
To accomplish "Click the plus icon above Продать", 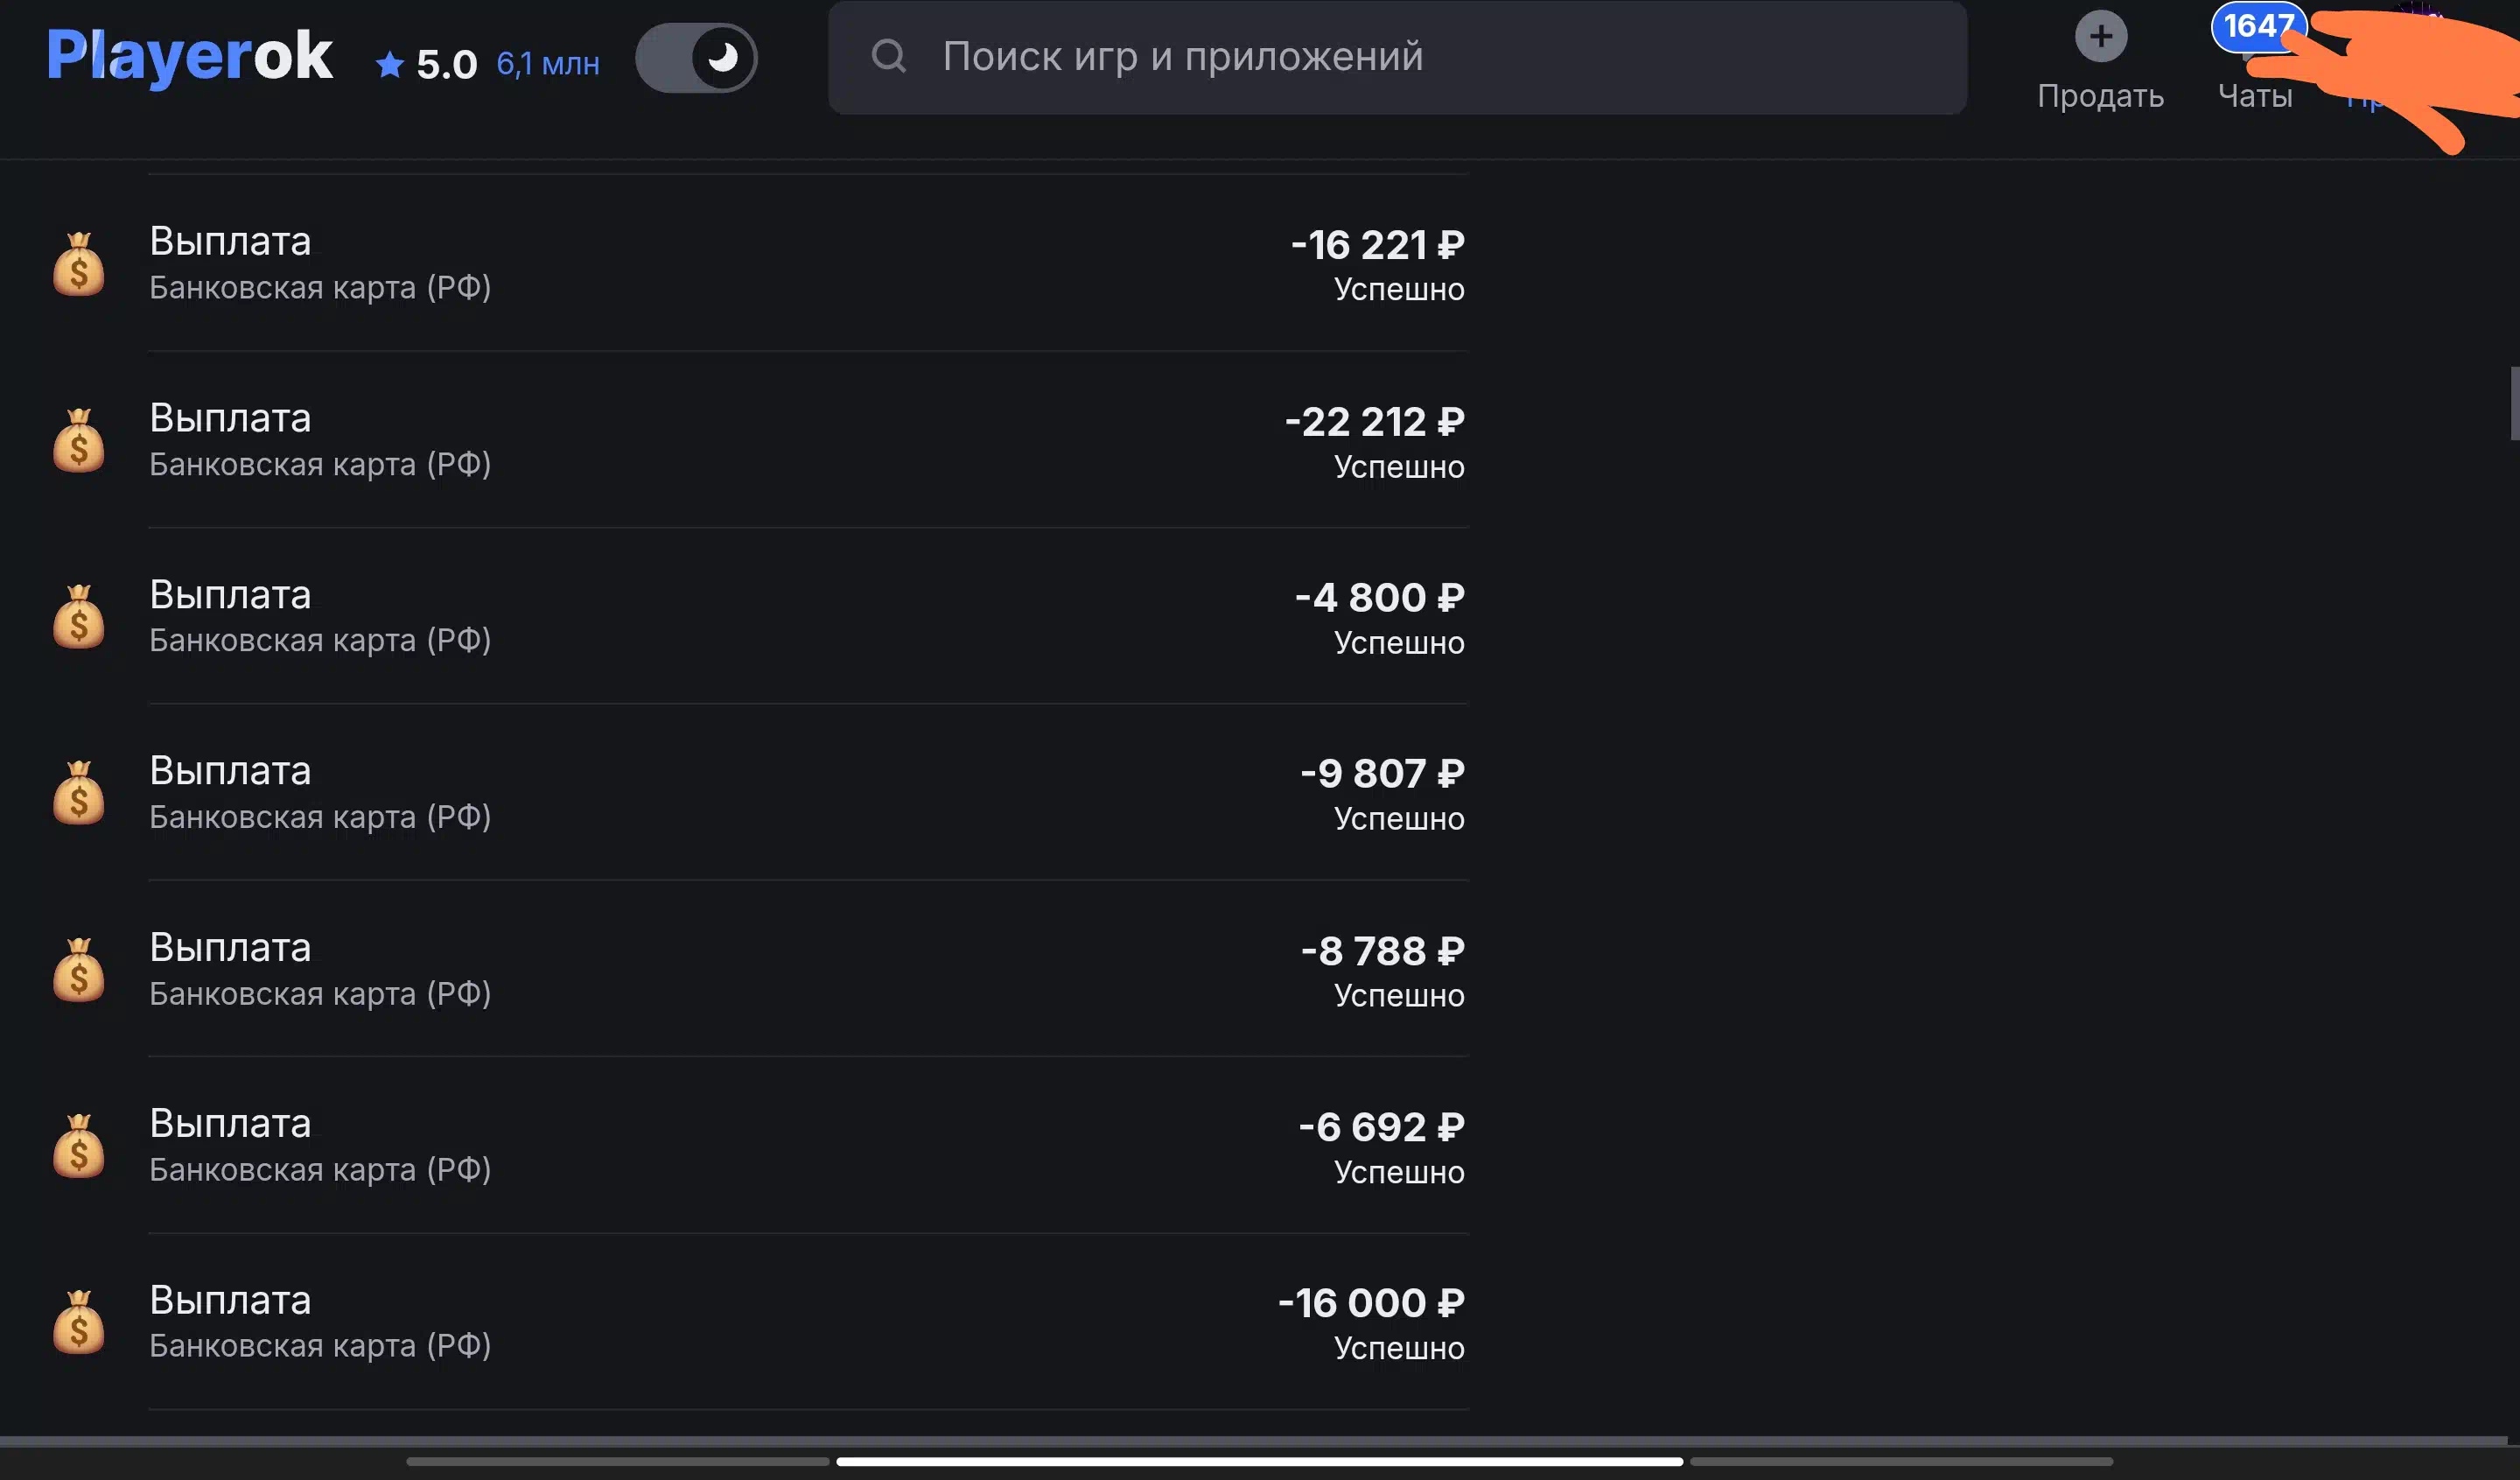I will 2100,36.
